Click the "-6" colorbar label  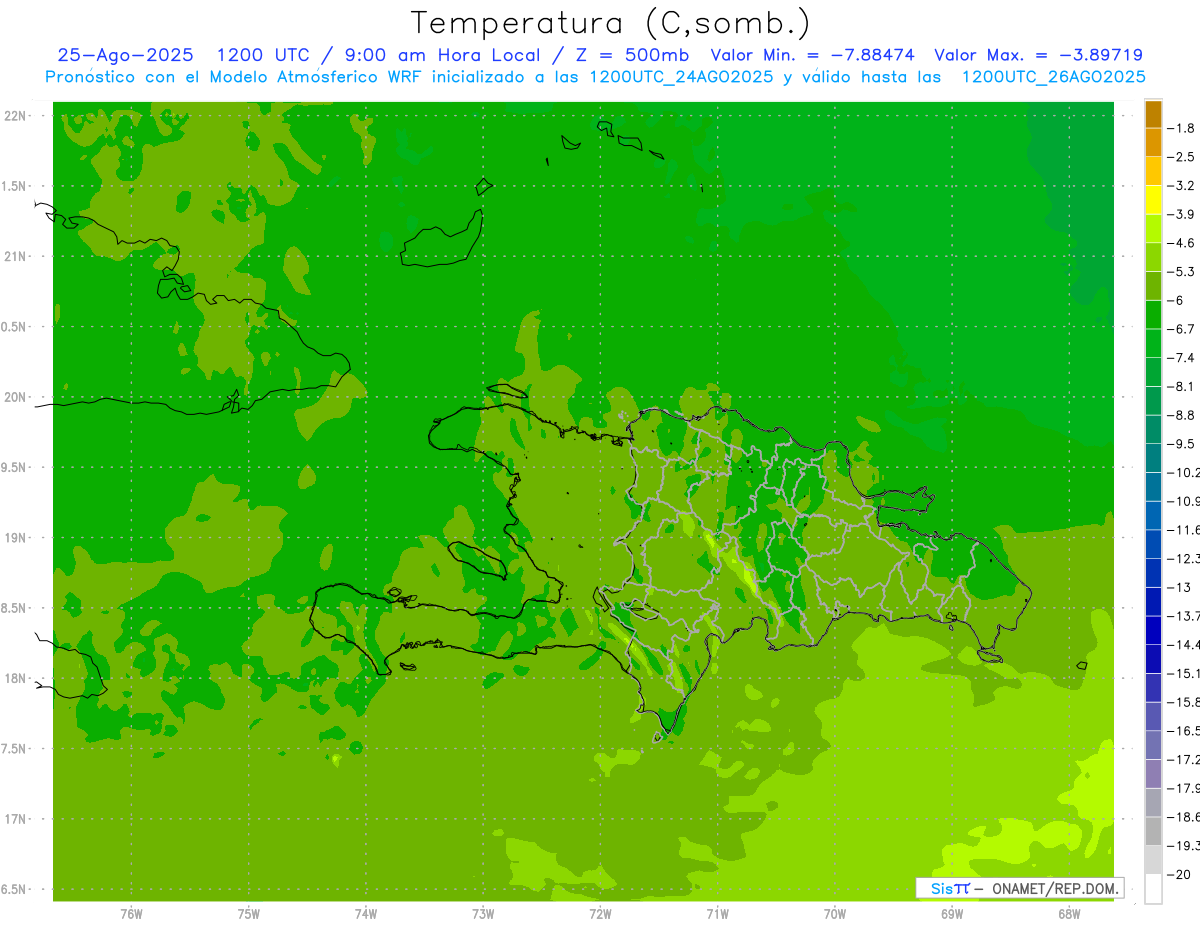point(1177,300)
